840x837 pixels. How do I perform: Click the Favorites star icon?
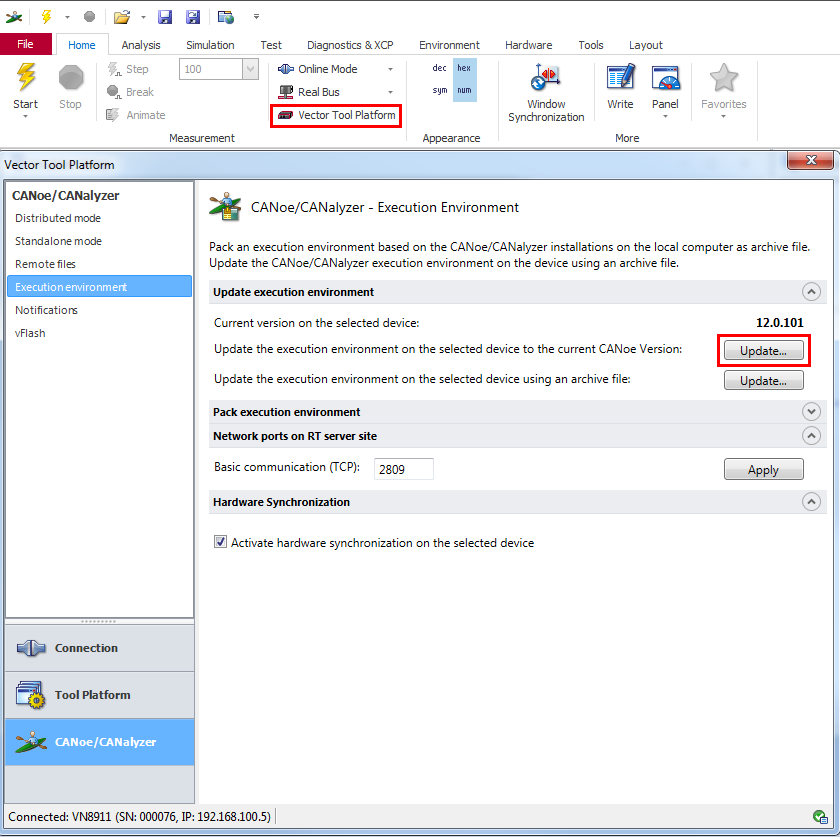point(723,79)
